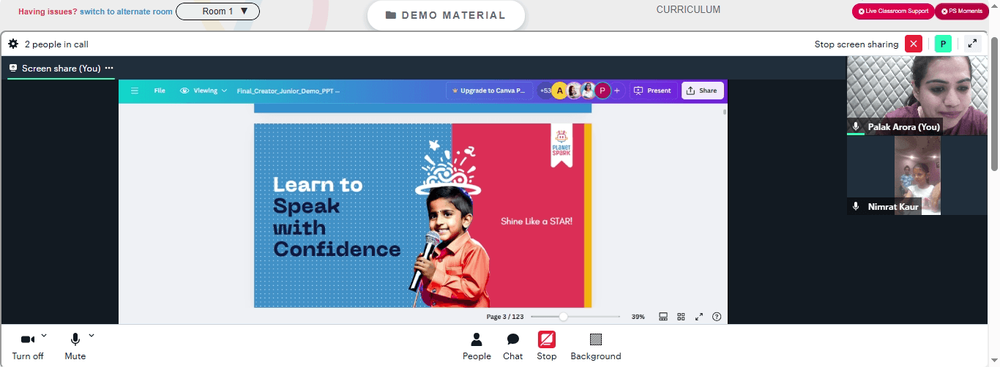Open CURRICULUM tab
1000x367 pixels.
(x=688, y=10)
